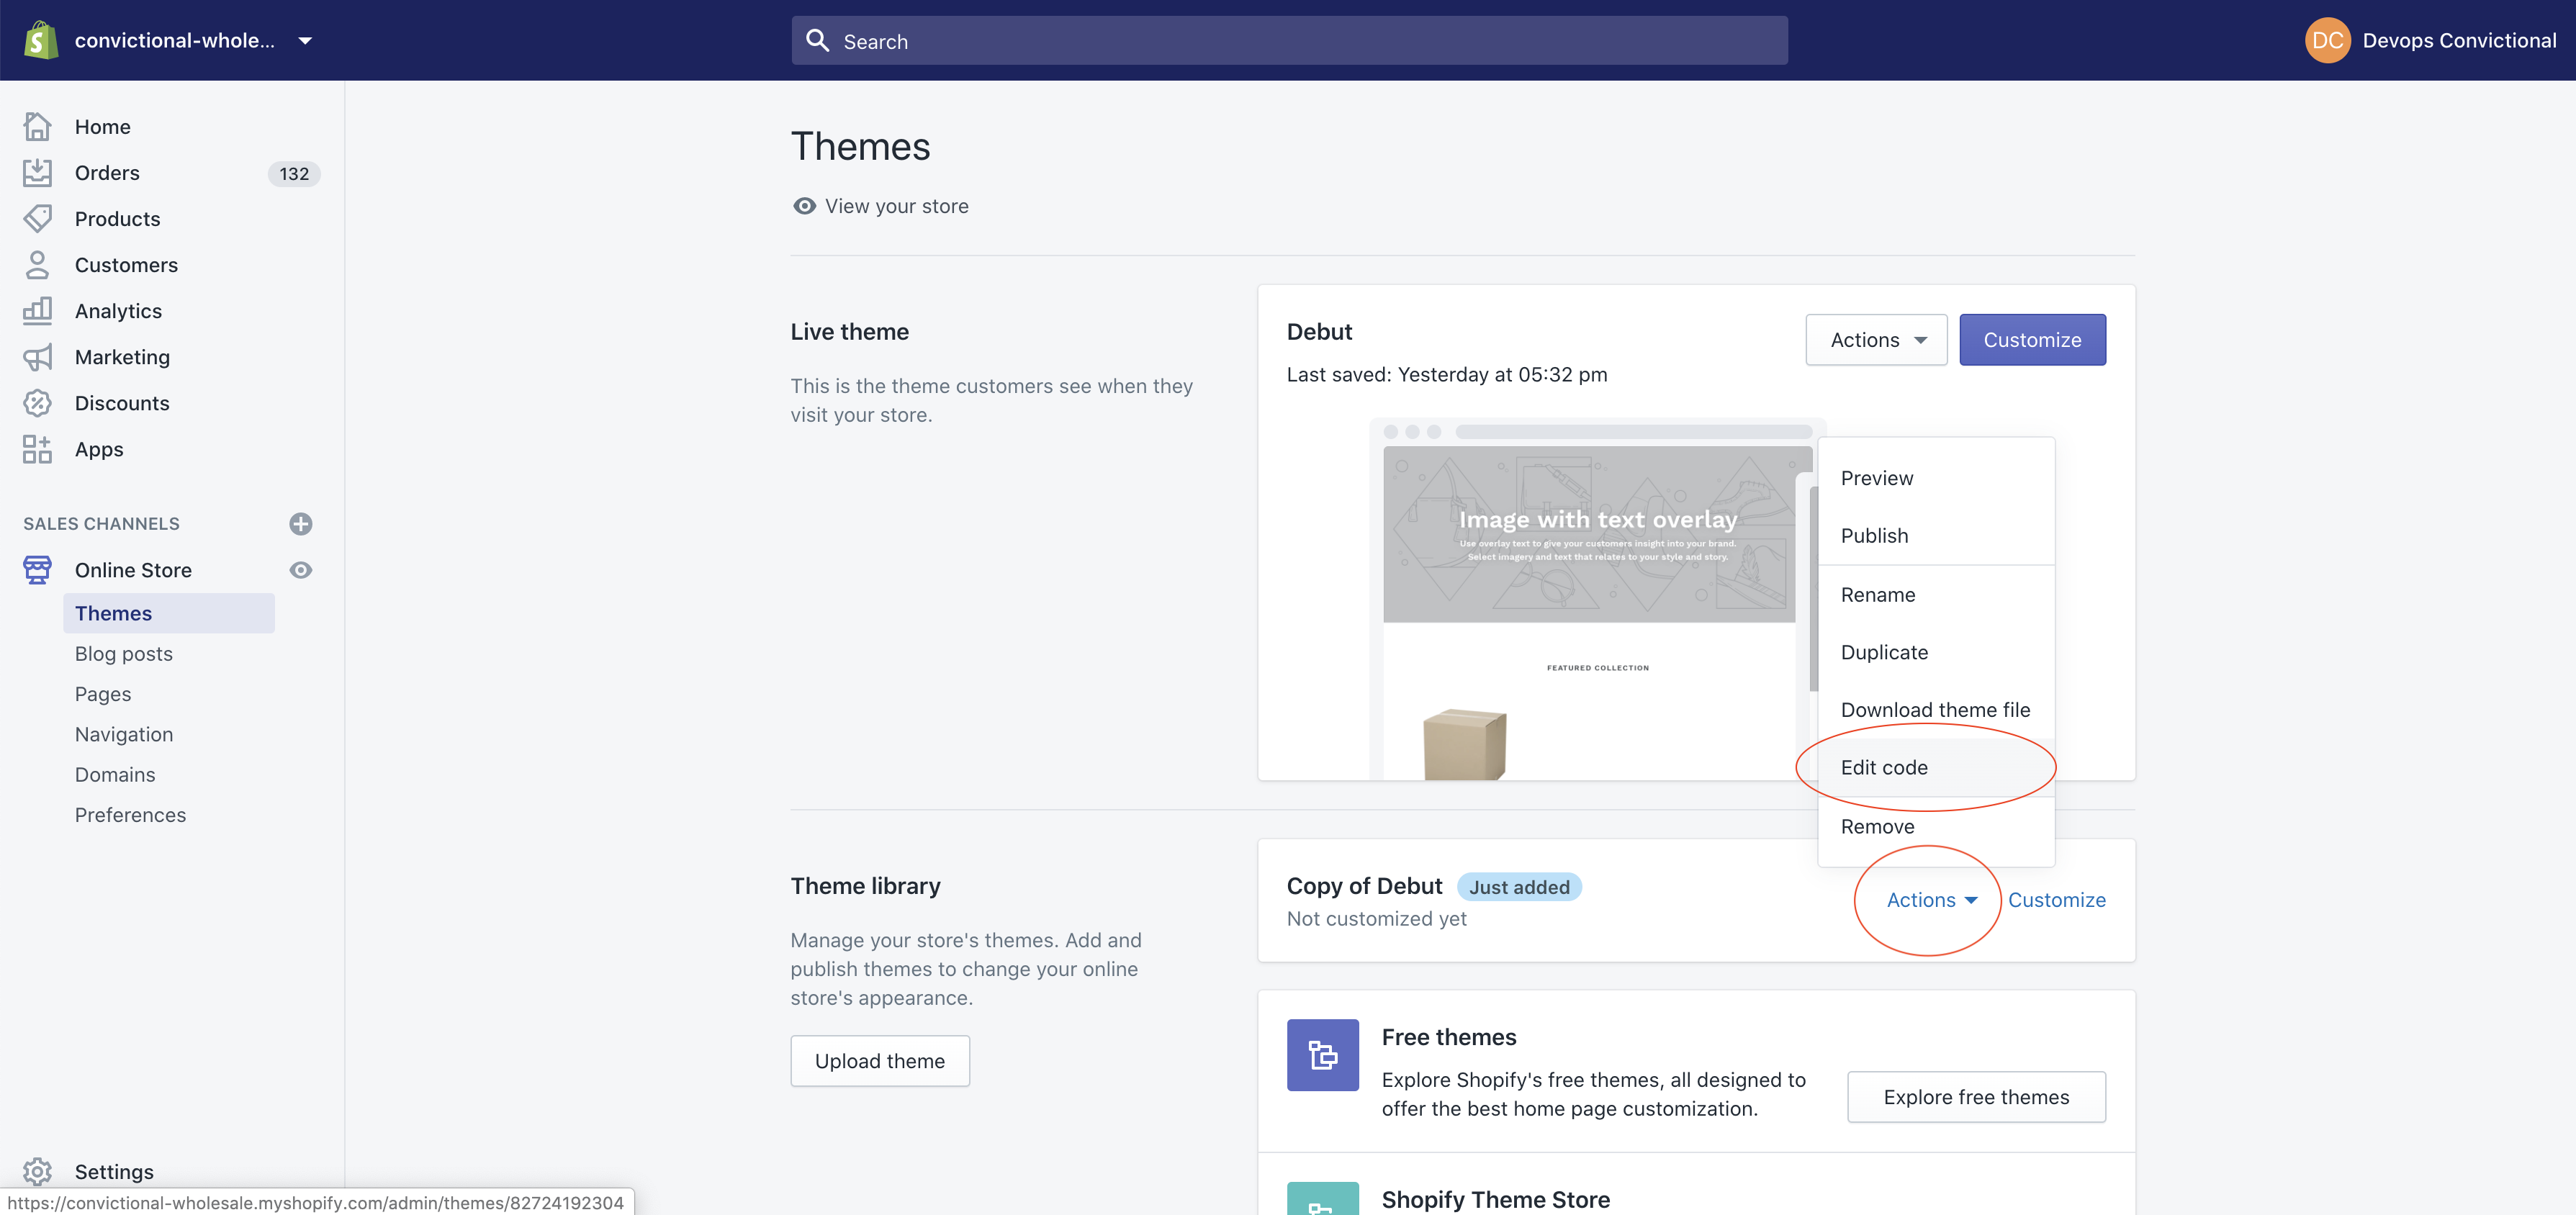This screenshot has width=2576, height=1215.
Task: Focus the Search input field
Action: (1289, 41)
